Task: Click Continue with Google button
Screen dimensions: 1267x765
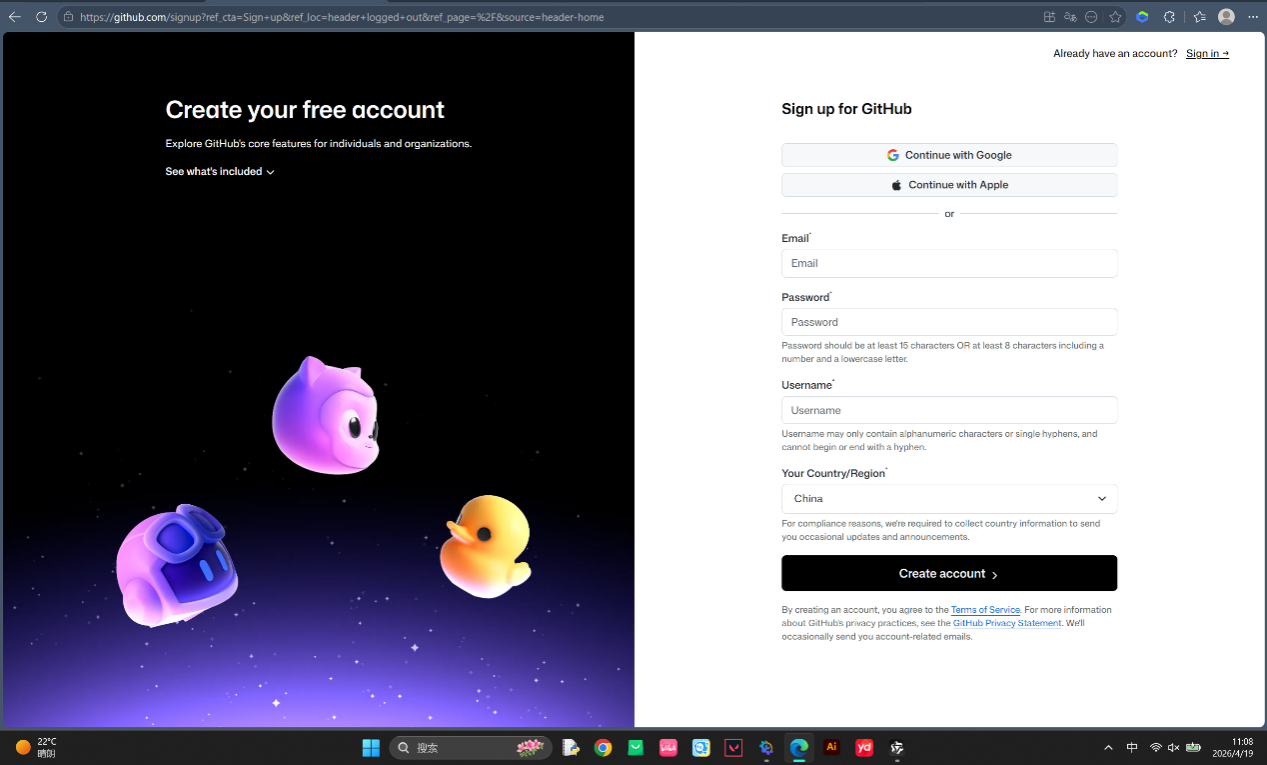Action: coord(949,155)
